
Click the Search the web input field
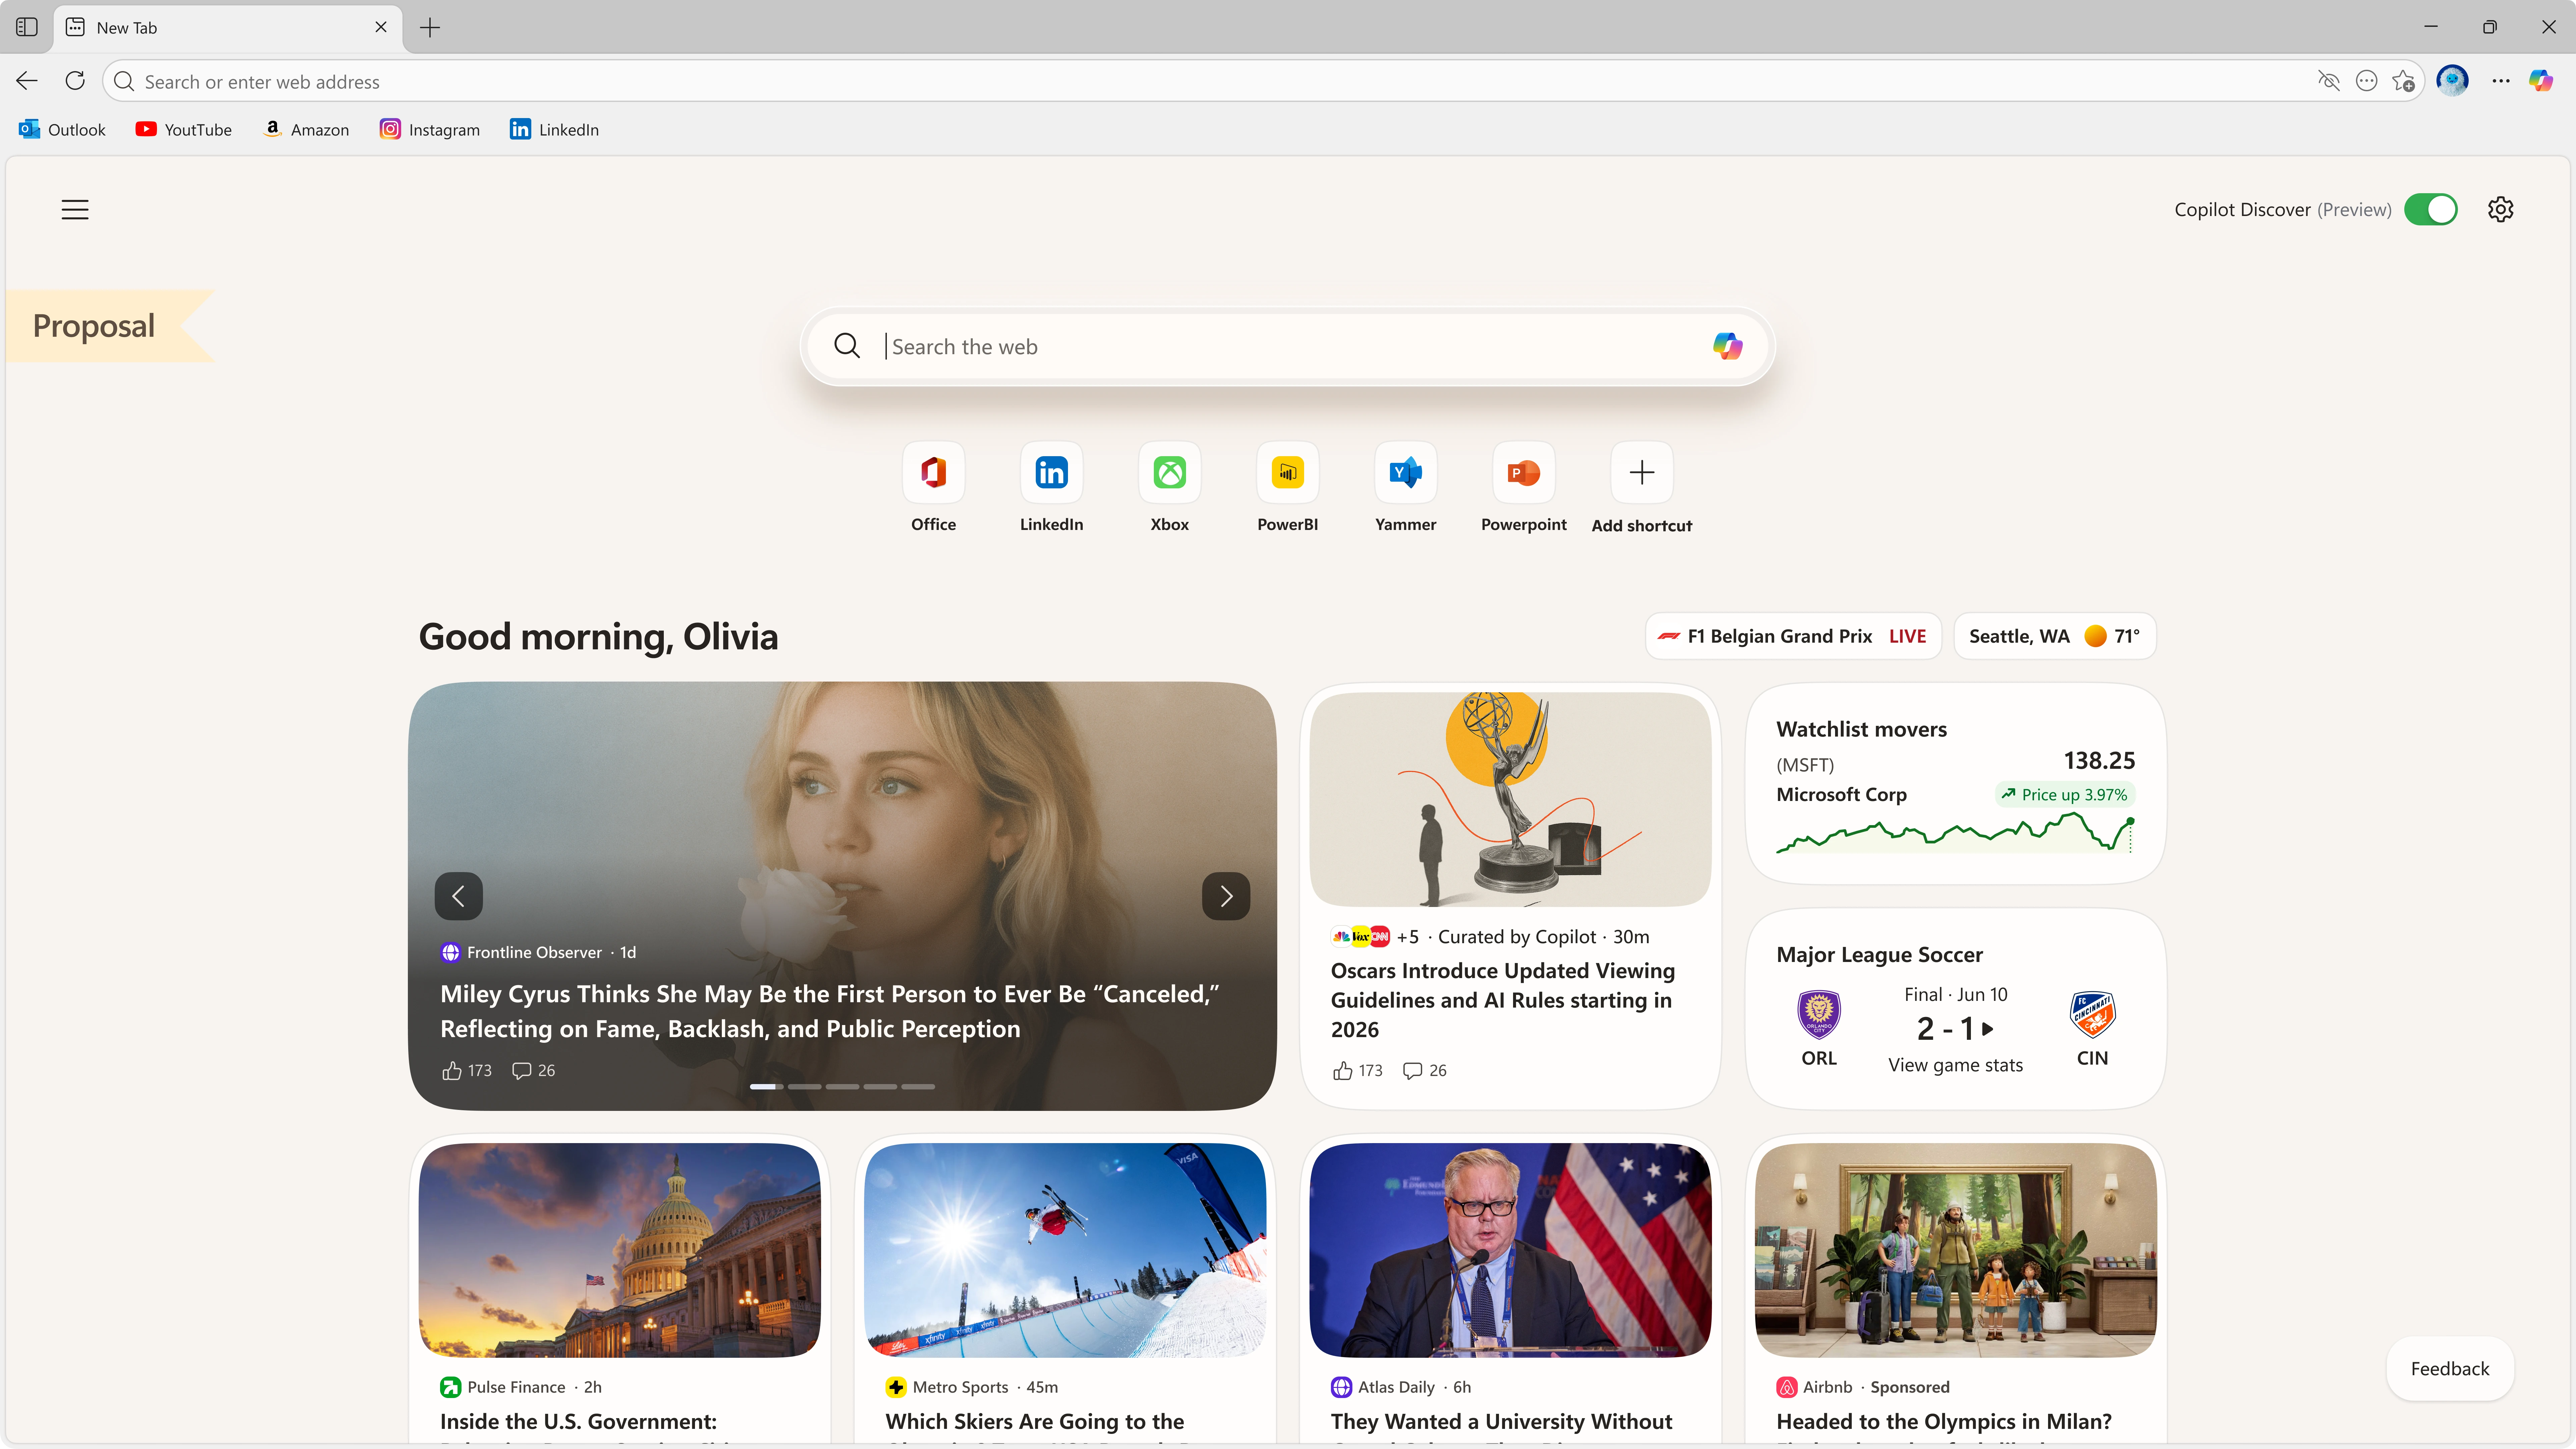pyautogui.click(x=1280, y=346)
